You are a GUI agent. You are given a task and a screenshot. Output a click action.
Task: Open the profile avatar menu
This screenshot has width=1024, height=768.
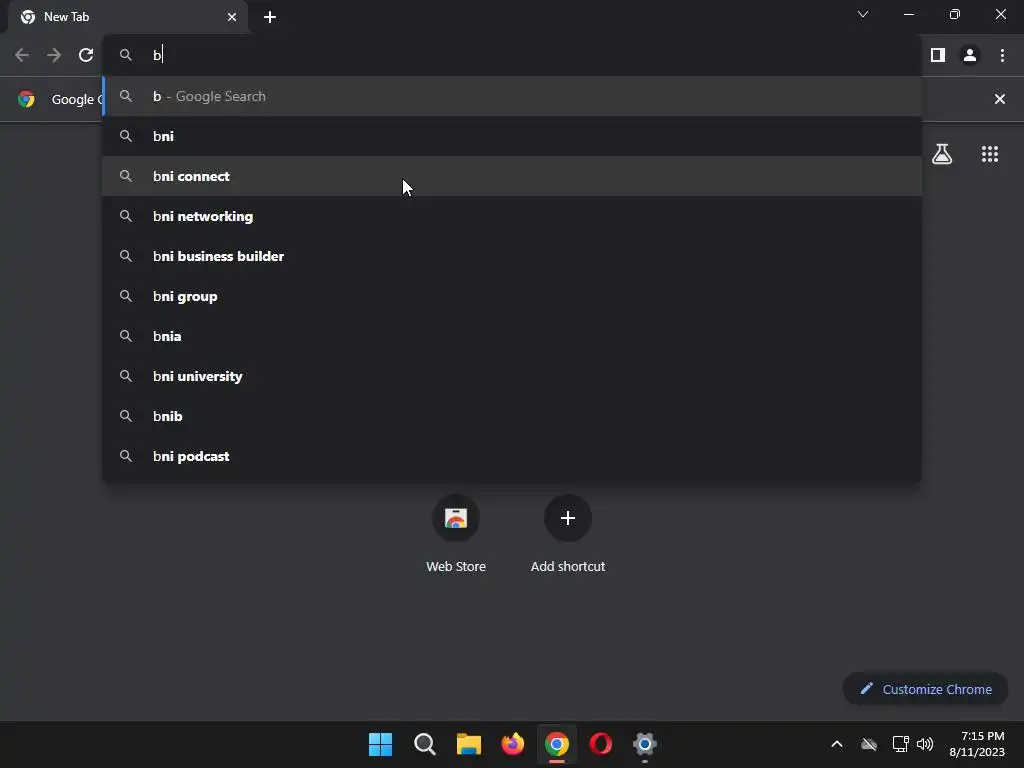[x=970, y=55]
